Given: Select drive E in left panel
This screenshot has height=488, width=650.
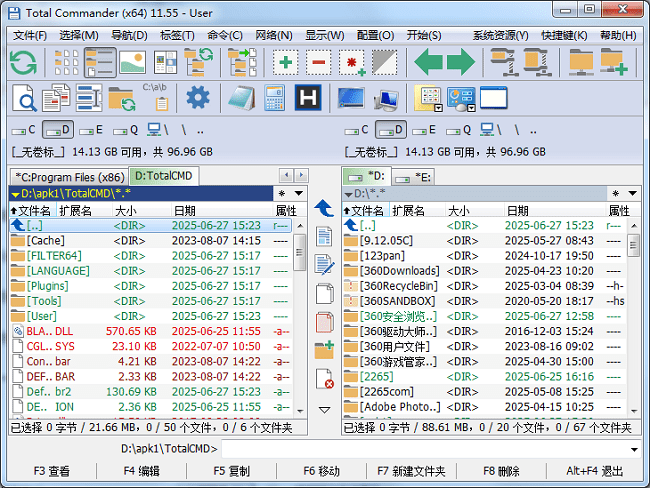Looking at the screenshot, I should [x=91, y=130].
